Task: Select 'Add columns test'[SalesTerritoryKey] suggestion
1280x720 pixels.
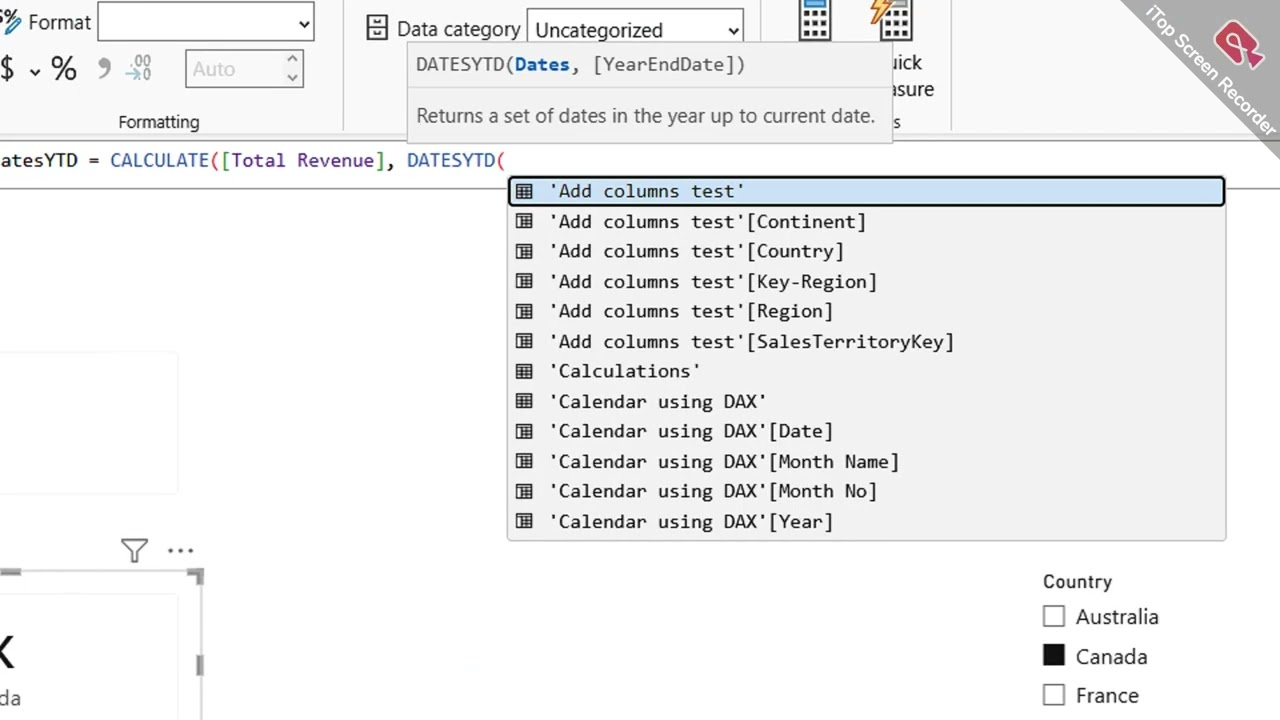Action: [866, 341]
